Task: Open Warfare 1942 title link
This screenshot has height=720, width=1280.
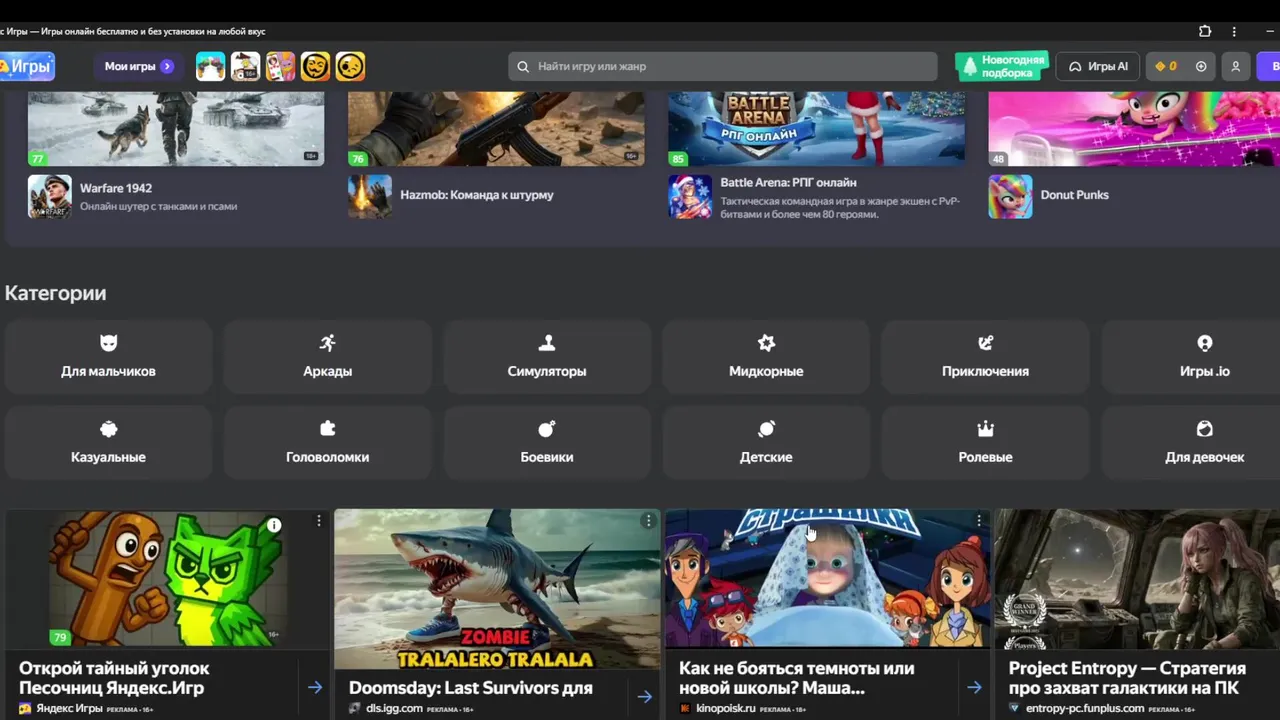Action: click(116, 188)
